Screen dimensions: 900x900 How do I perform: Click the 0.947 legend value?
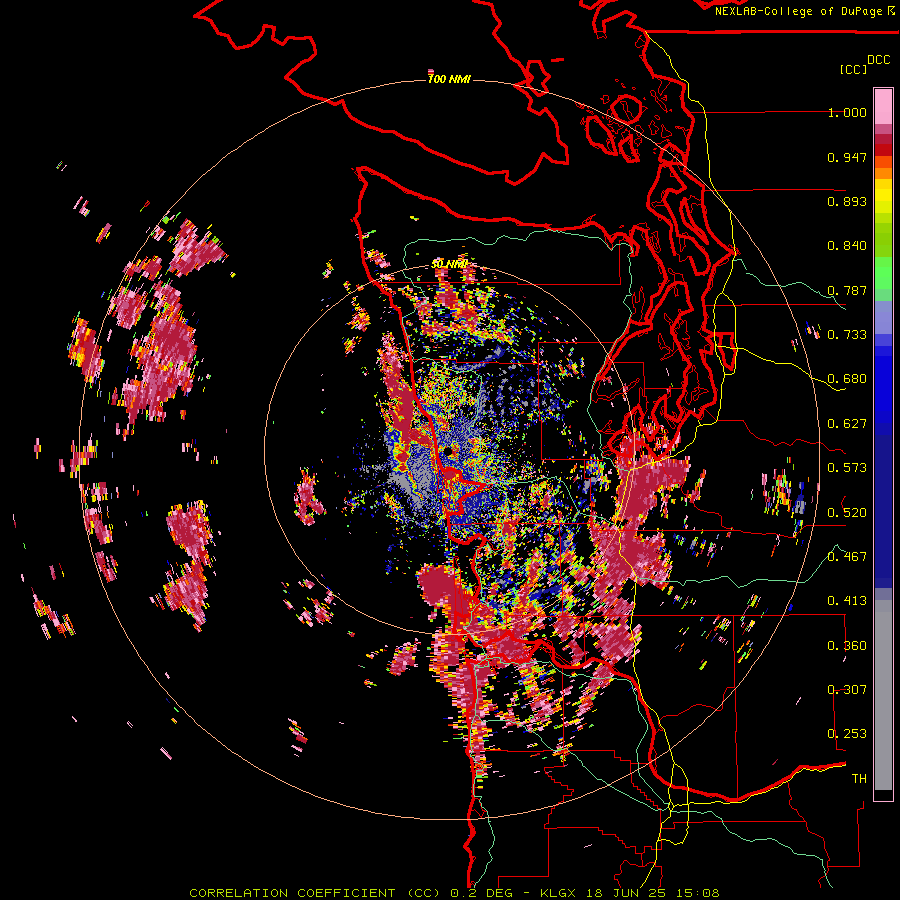847,157
